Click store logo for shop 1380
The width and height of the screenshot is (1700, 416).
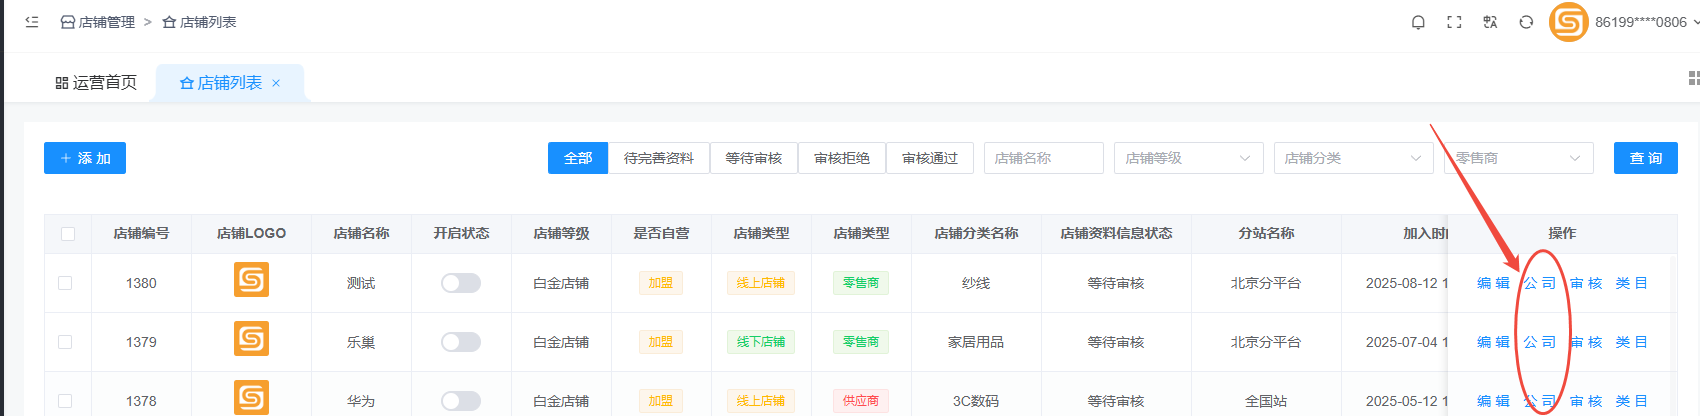(x=251, y=280)
